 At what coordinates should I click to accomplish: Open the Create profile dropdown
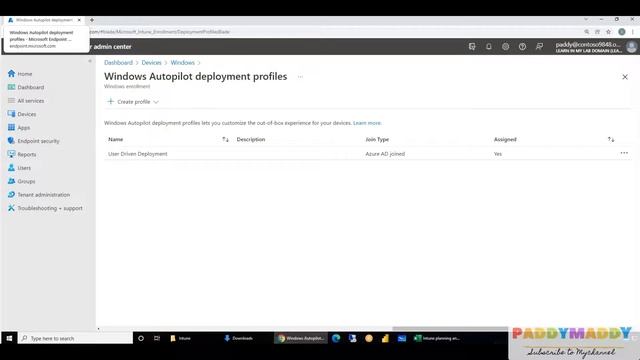(x=133, y=102)
